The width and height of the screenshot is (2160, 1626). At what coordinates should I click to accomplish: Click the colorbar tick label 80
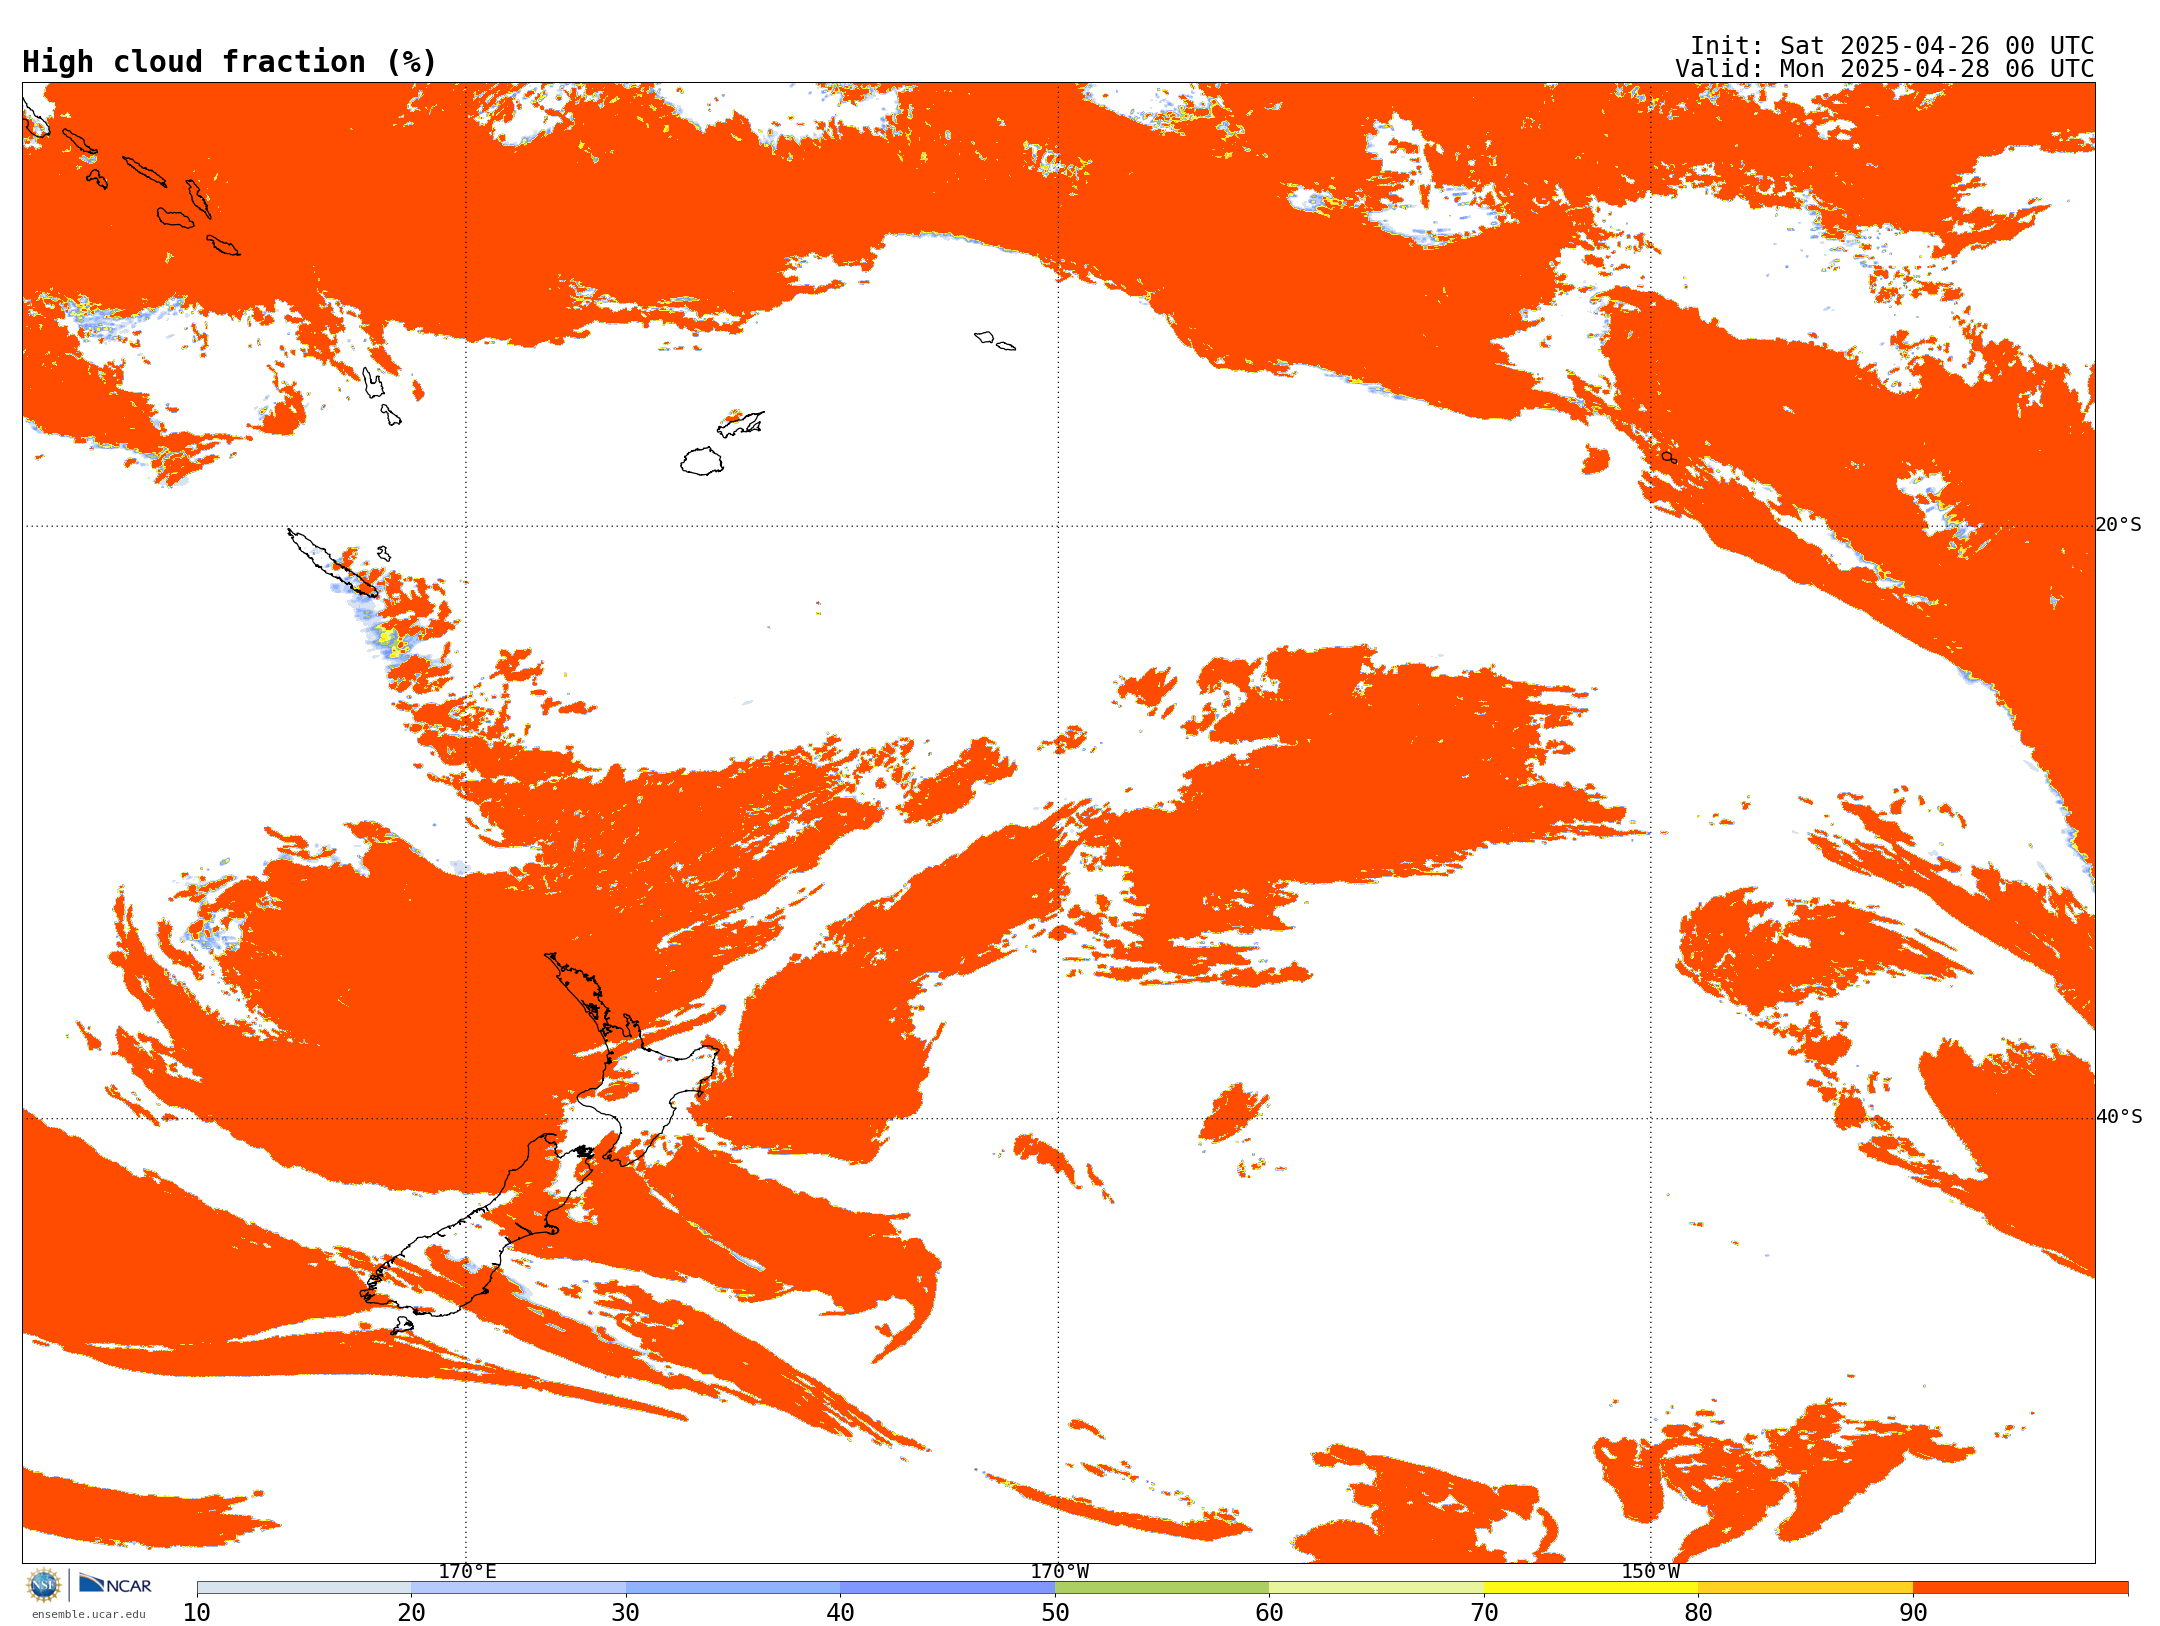click(1699, 1612)
